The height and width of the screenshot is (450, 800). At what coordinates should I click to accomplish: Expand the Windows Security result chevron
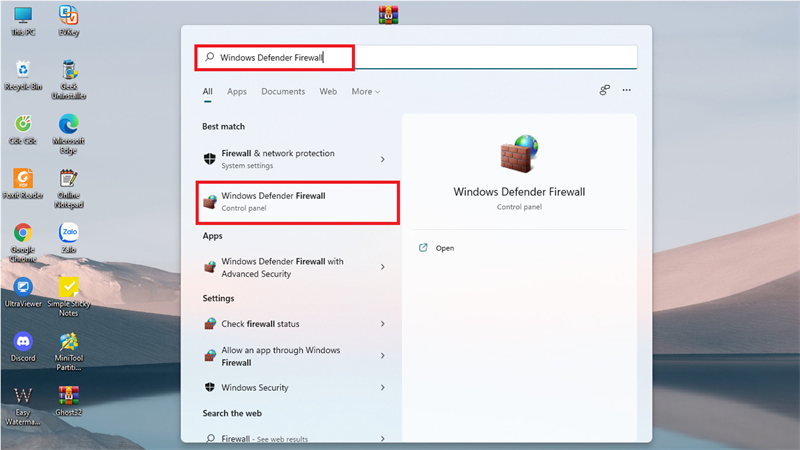[x=383, y=388]
